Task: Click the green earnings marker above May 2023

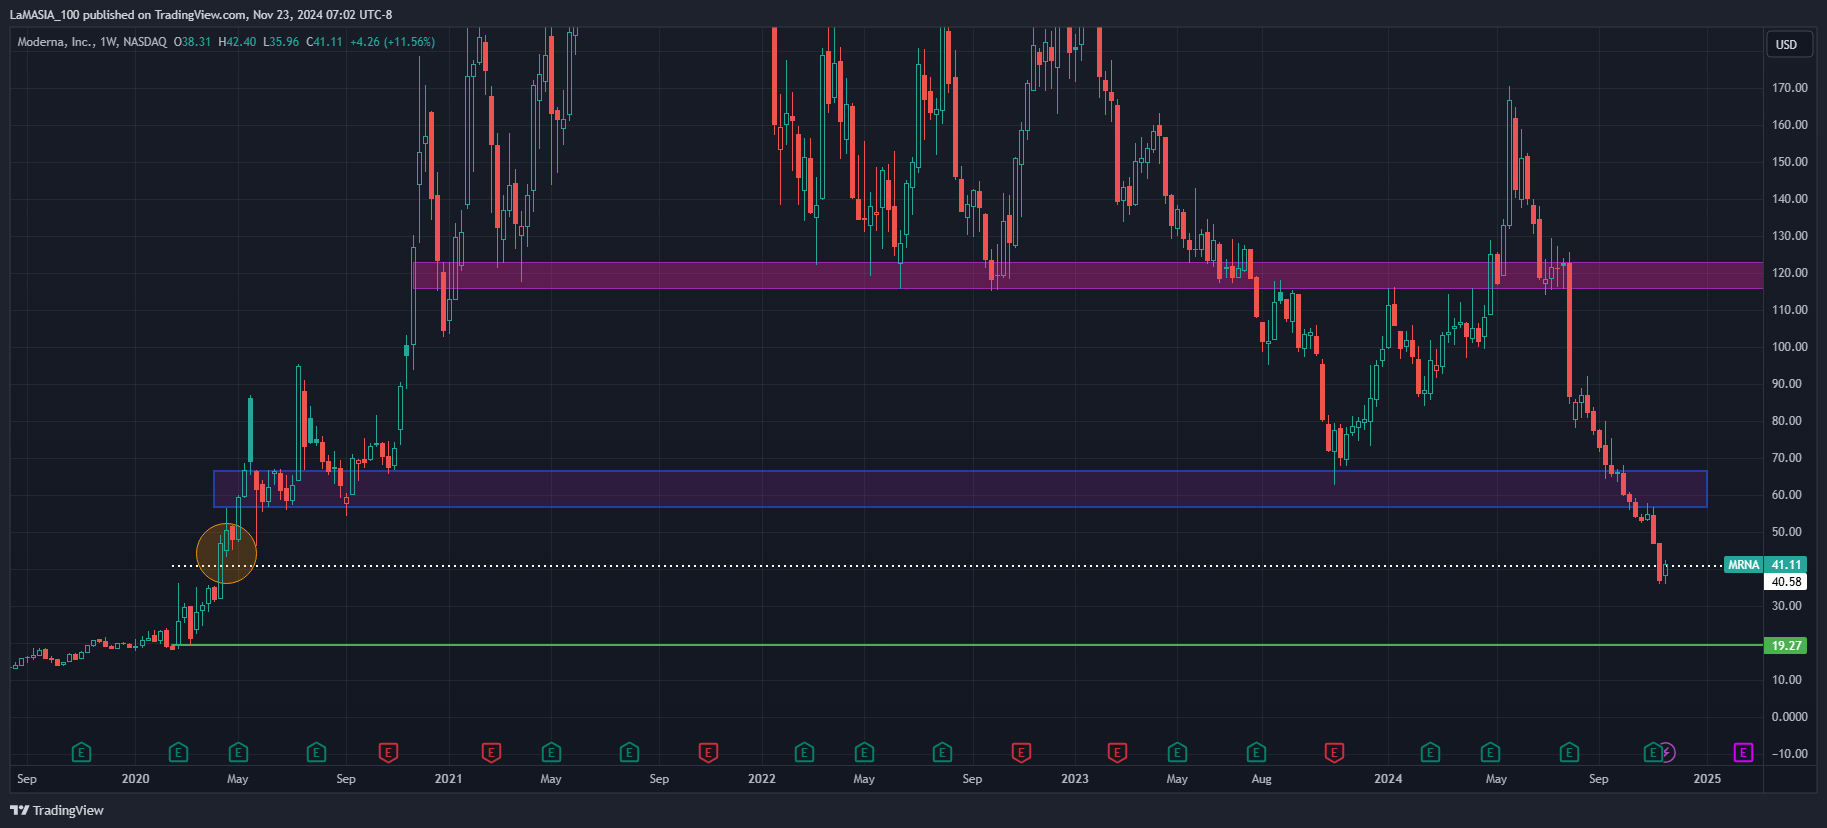Action: (1177, 752)
